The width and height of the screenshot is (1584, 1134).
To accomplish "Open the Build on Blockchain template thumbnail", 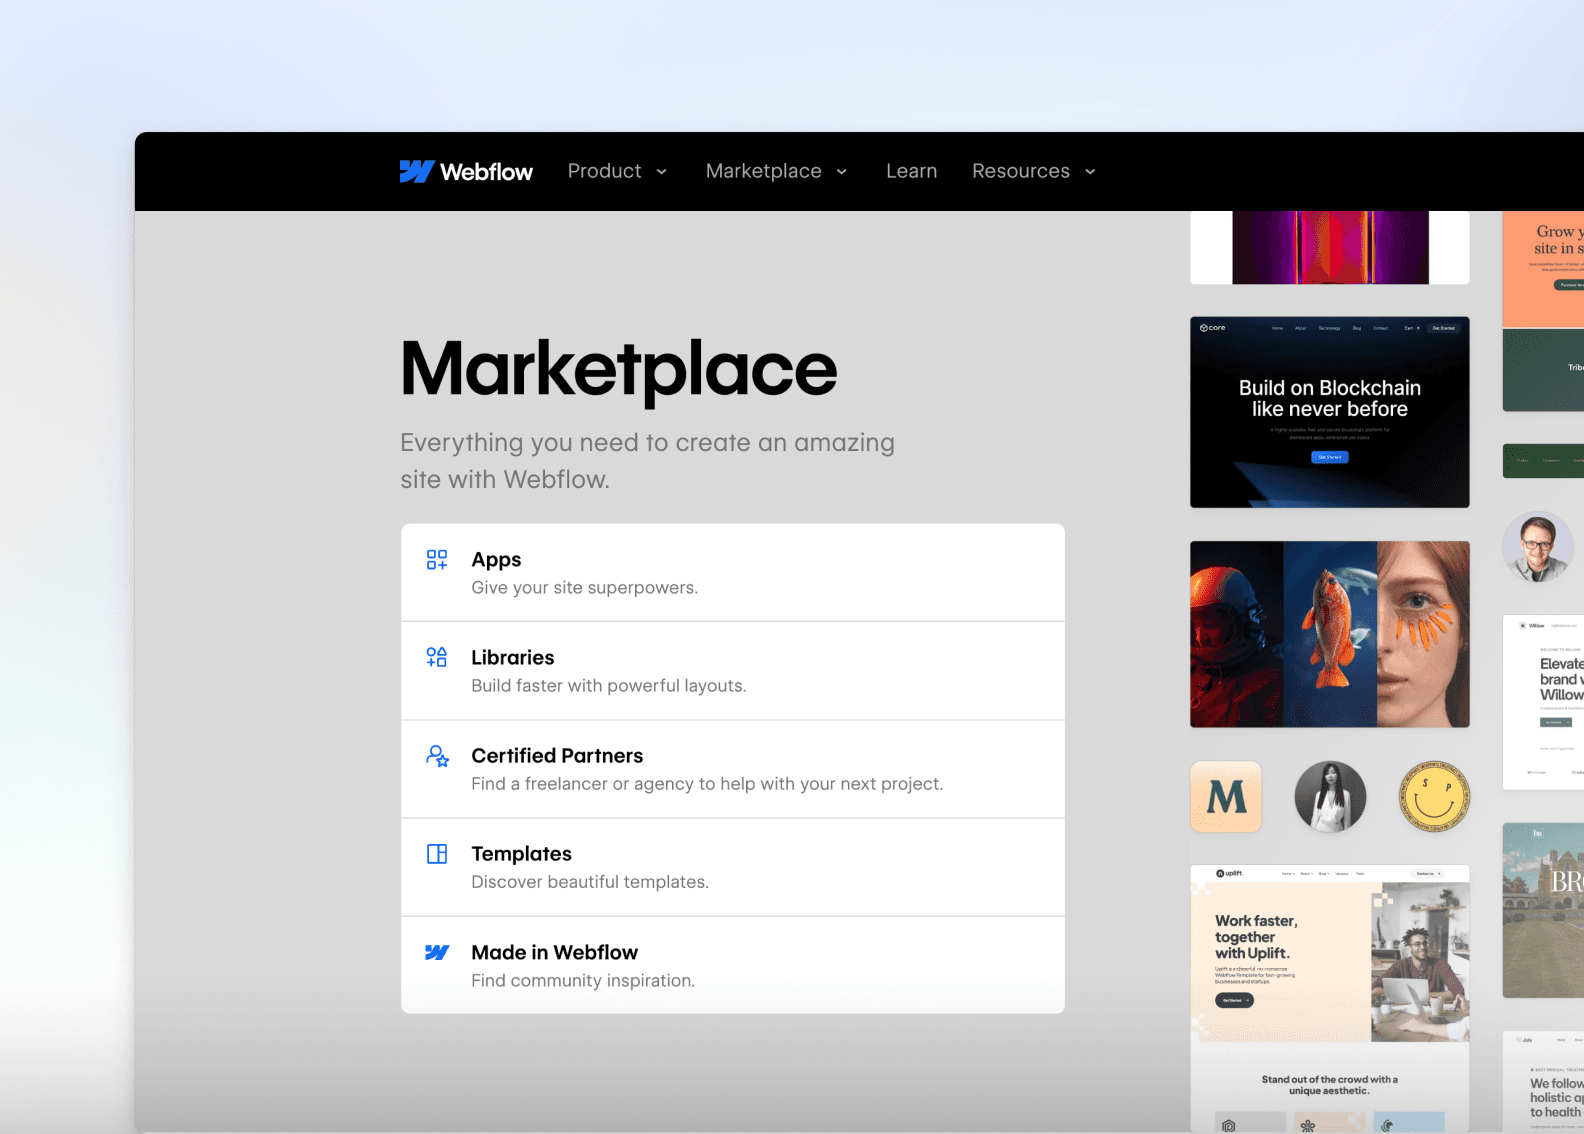I will [1330, 412].
